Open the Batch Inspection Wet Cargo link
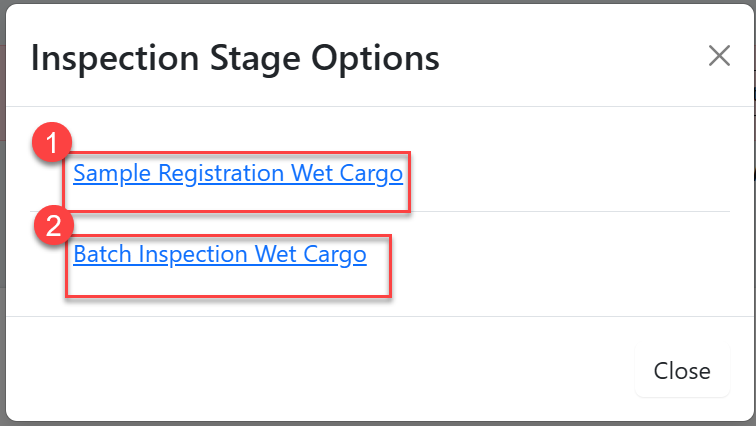Image resolution: width=756 pixels, height=426 pixels. (x=220, y=255)
